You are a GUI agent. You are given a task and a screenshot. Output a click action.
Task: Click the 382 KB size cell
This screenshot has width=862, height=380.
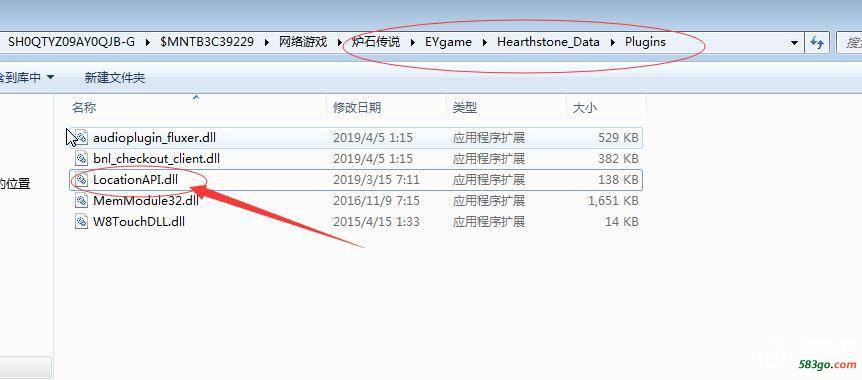click(618, 158)
